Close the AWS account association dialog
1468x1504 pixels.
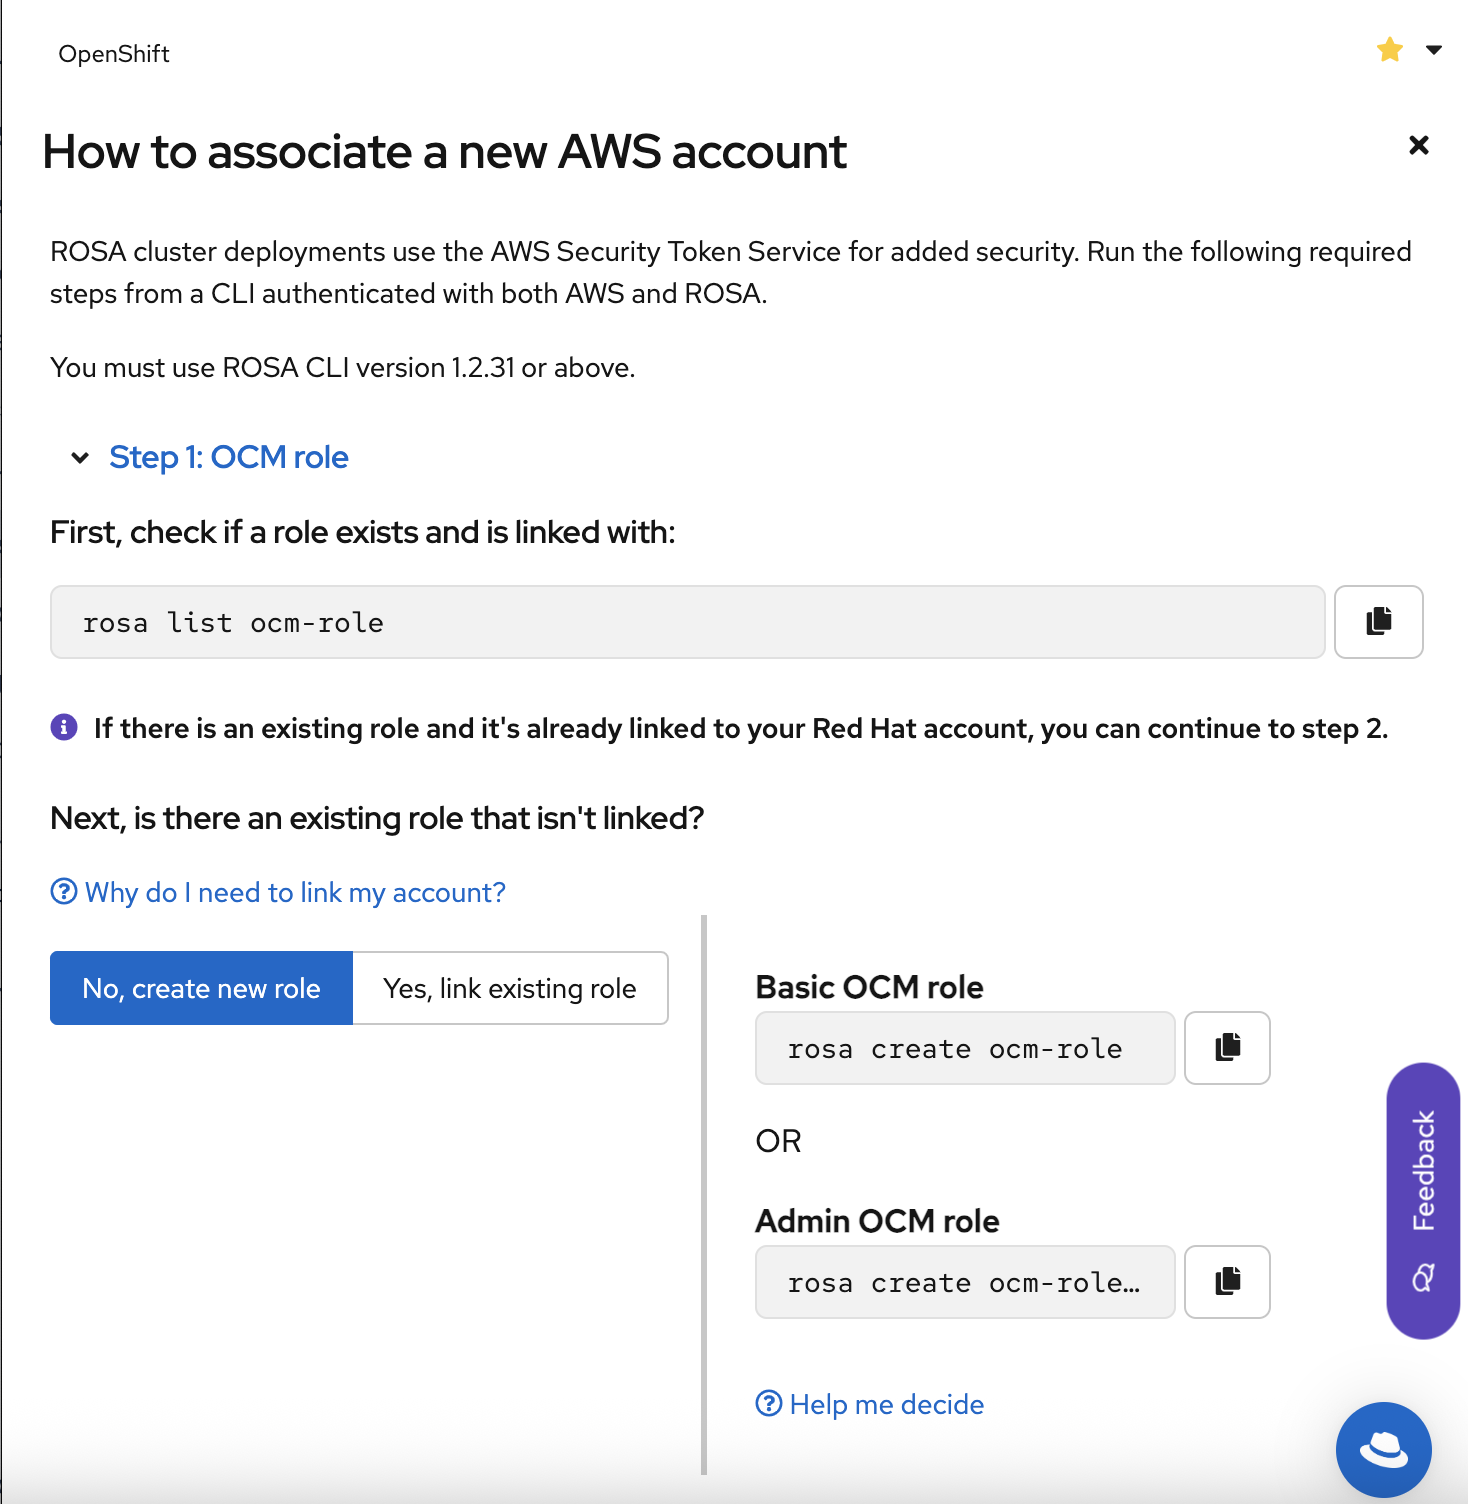point(1418,146)
